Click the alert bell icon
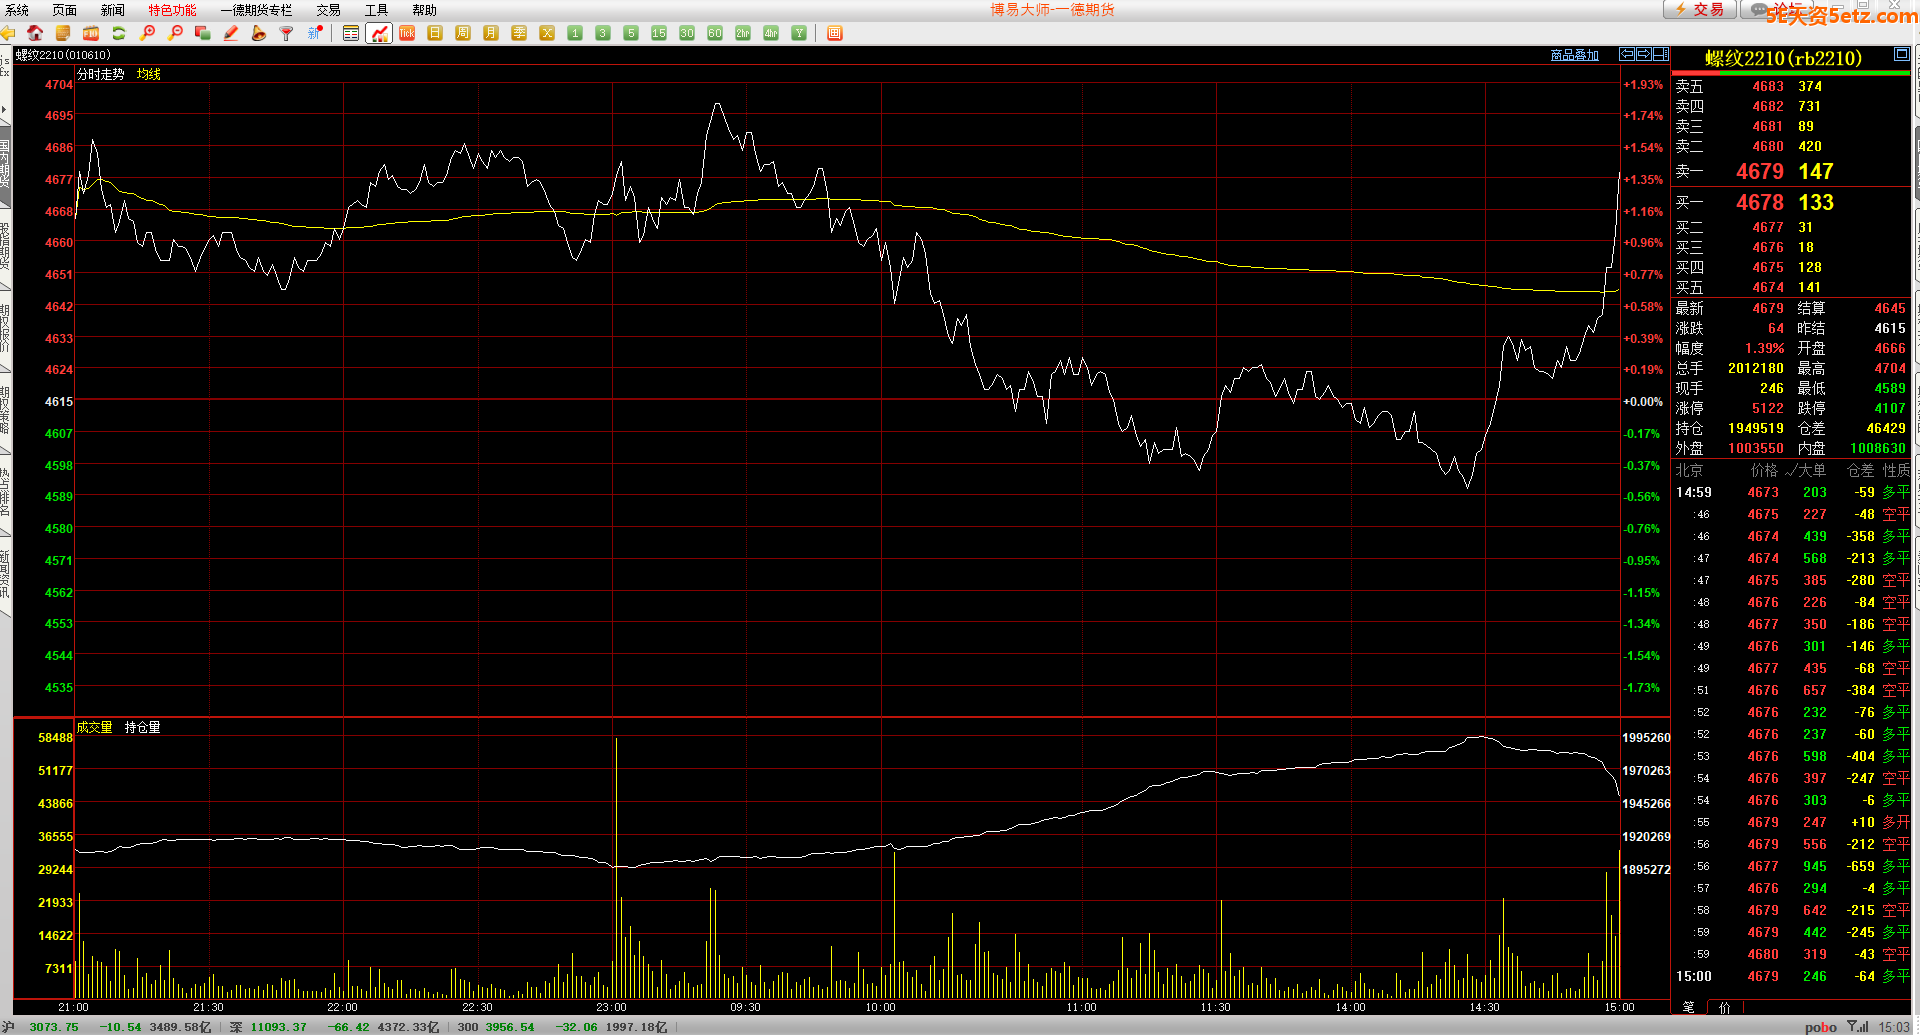1920x1035 pixels. click(x=259, y=33)
